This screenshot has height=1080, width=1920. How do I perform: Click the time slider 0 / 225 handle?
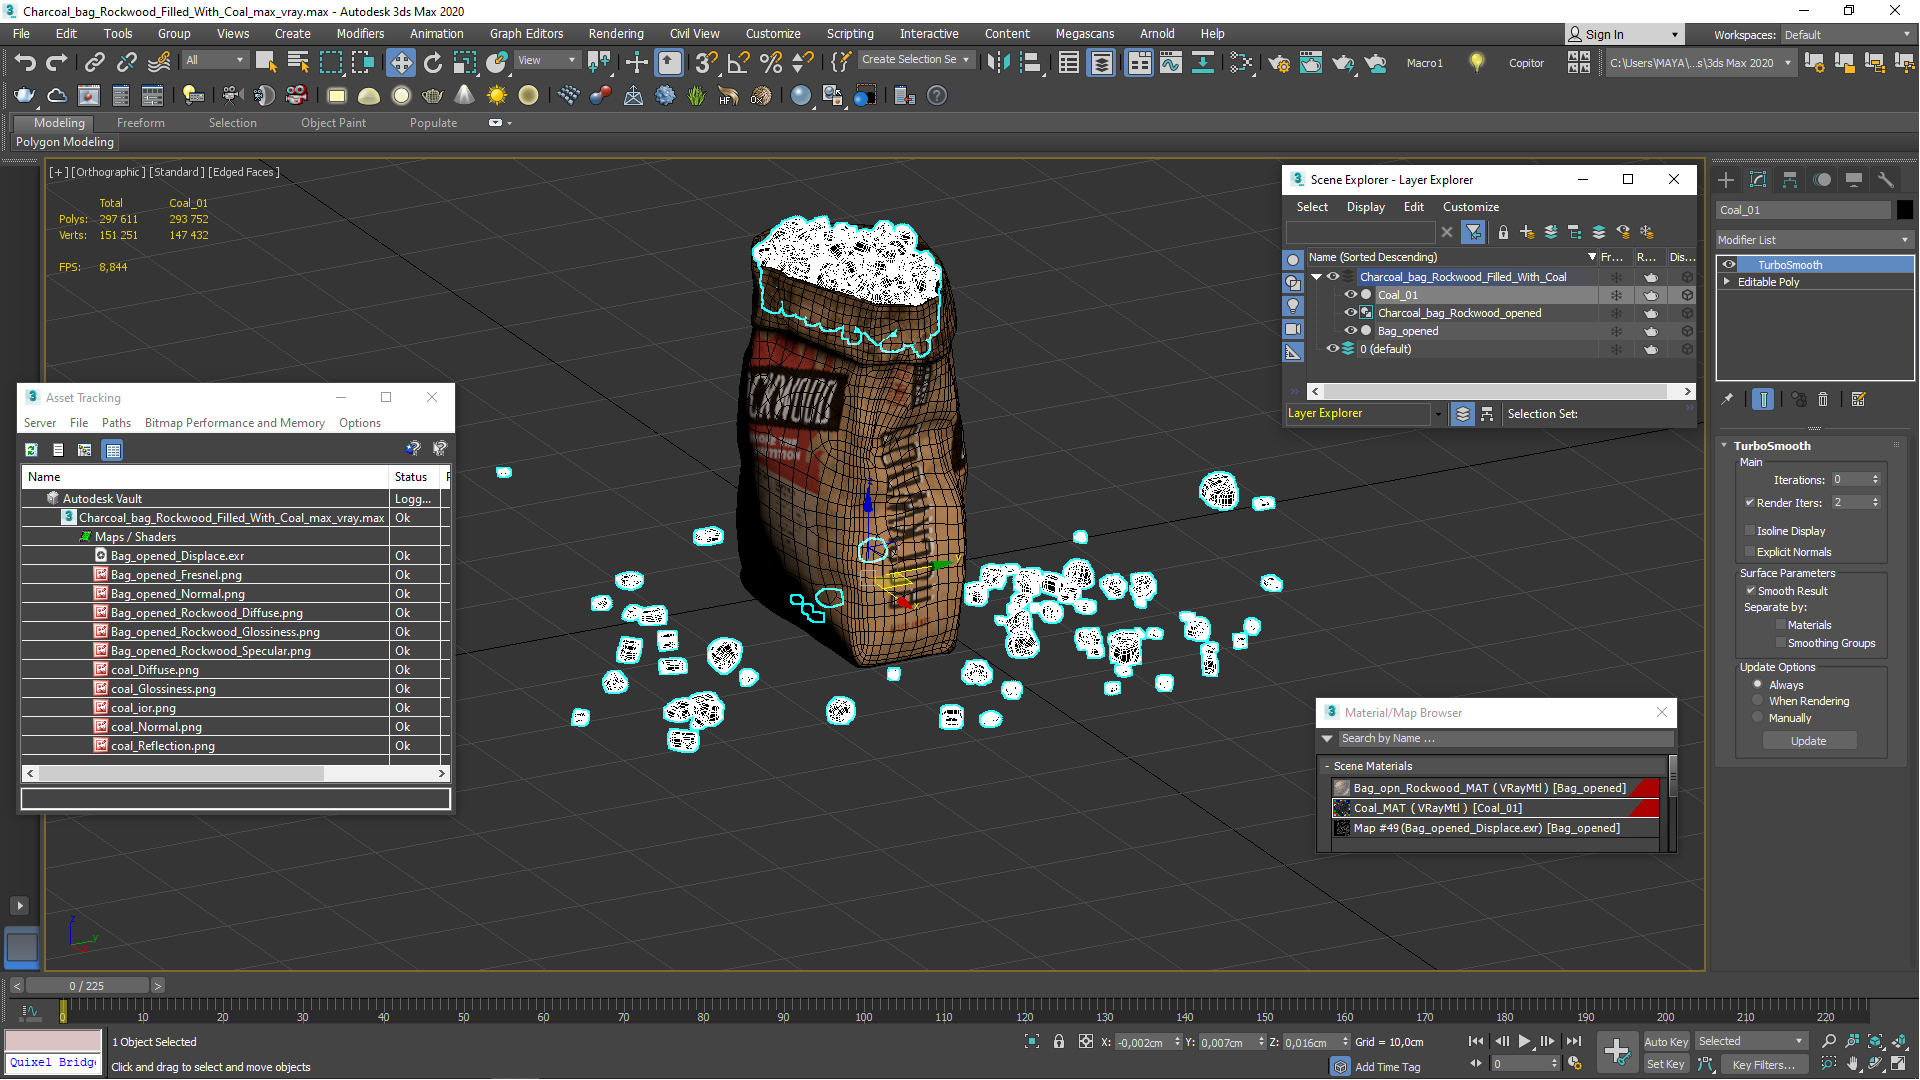[86, 986]
